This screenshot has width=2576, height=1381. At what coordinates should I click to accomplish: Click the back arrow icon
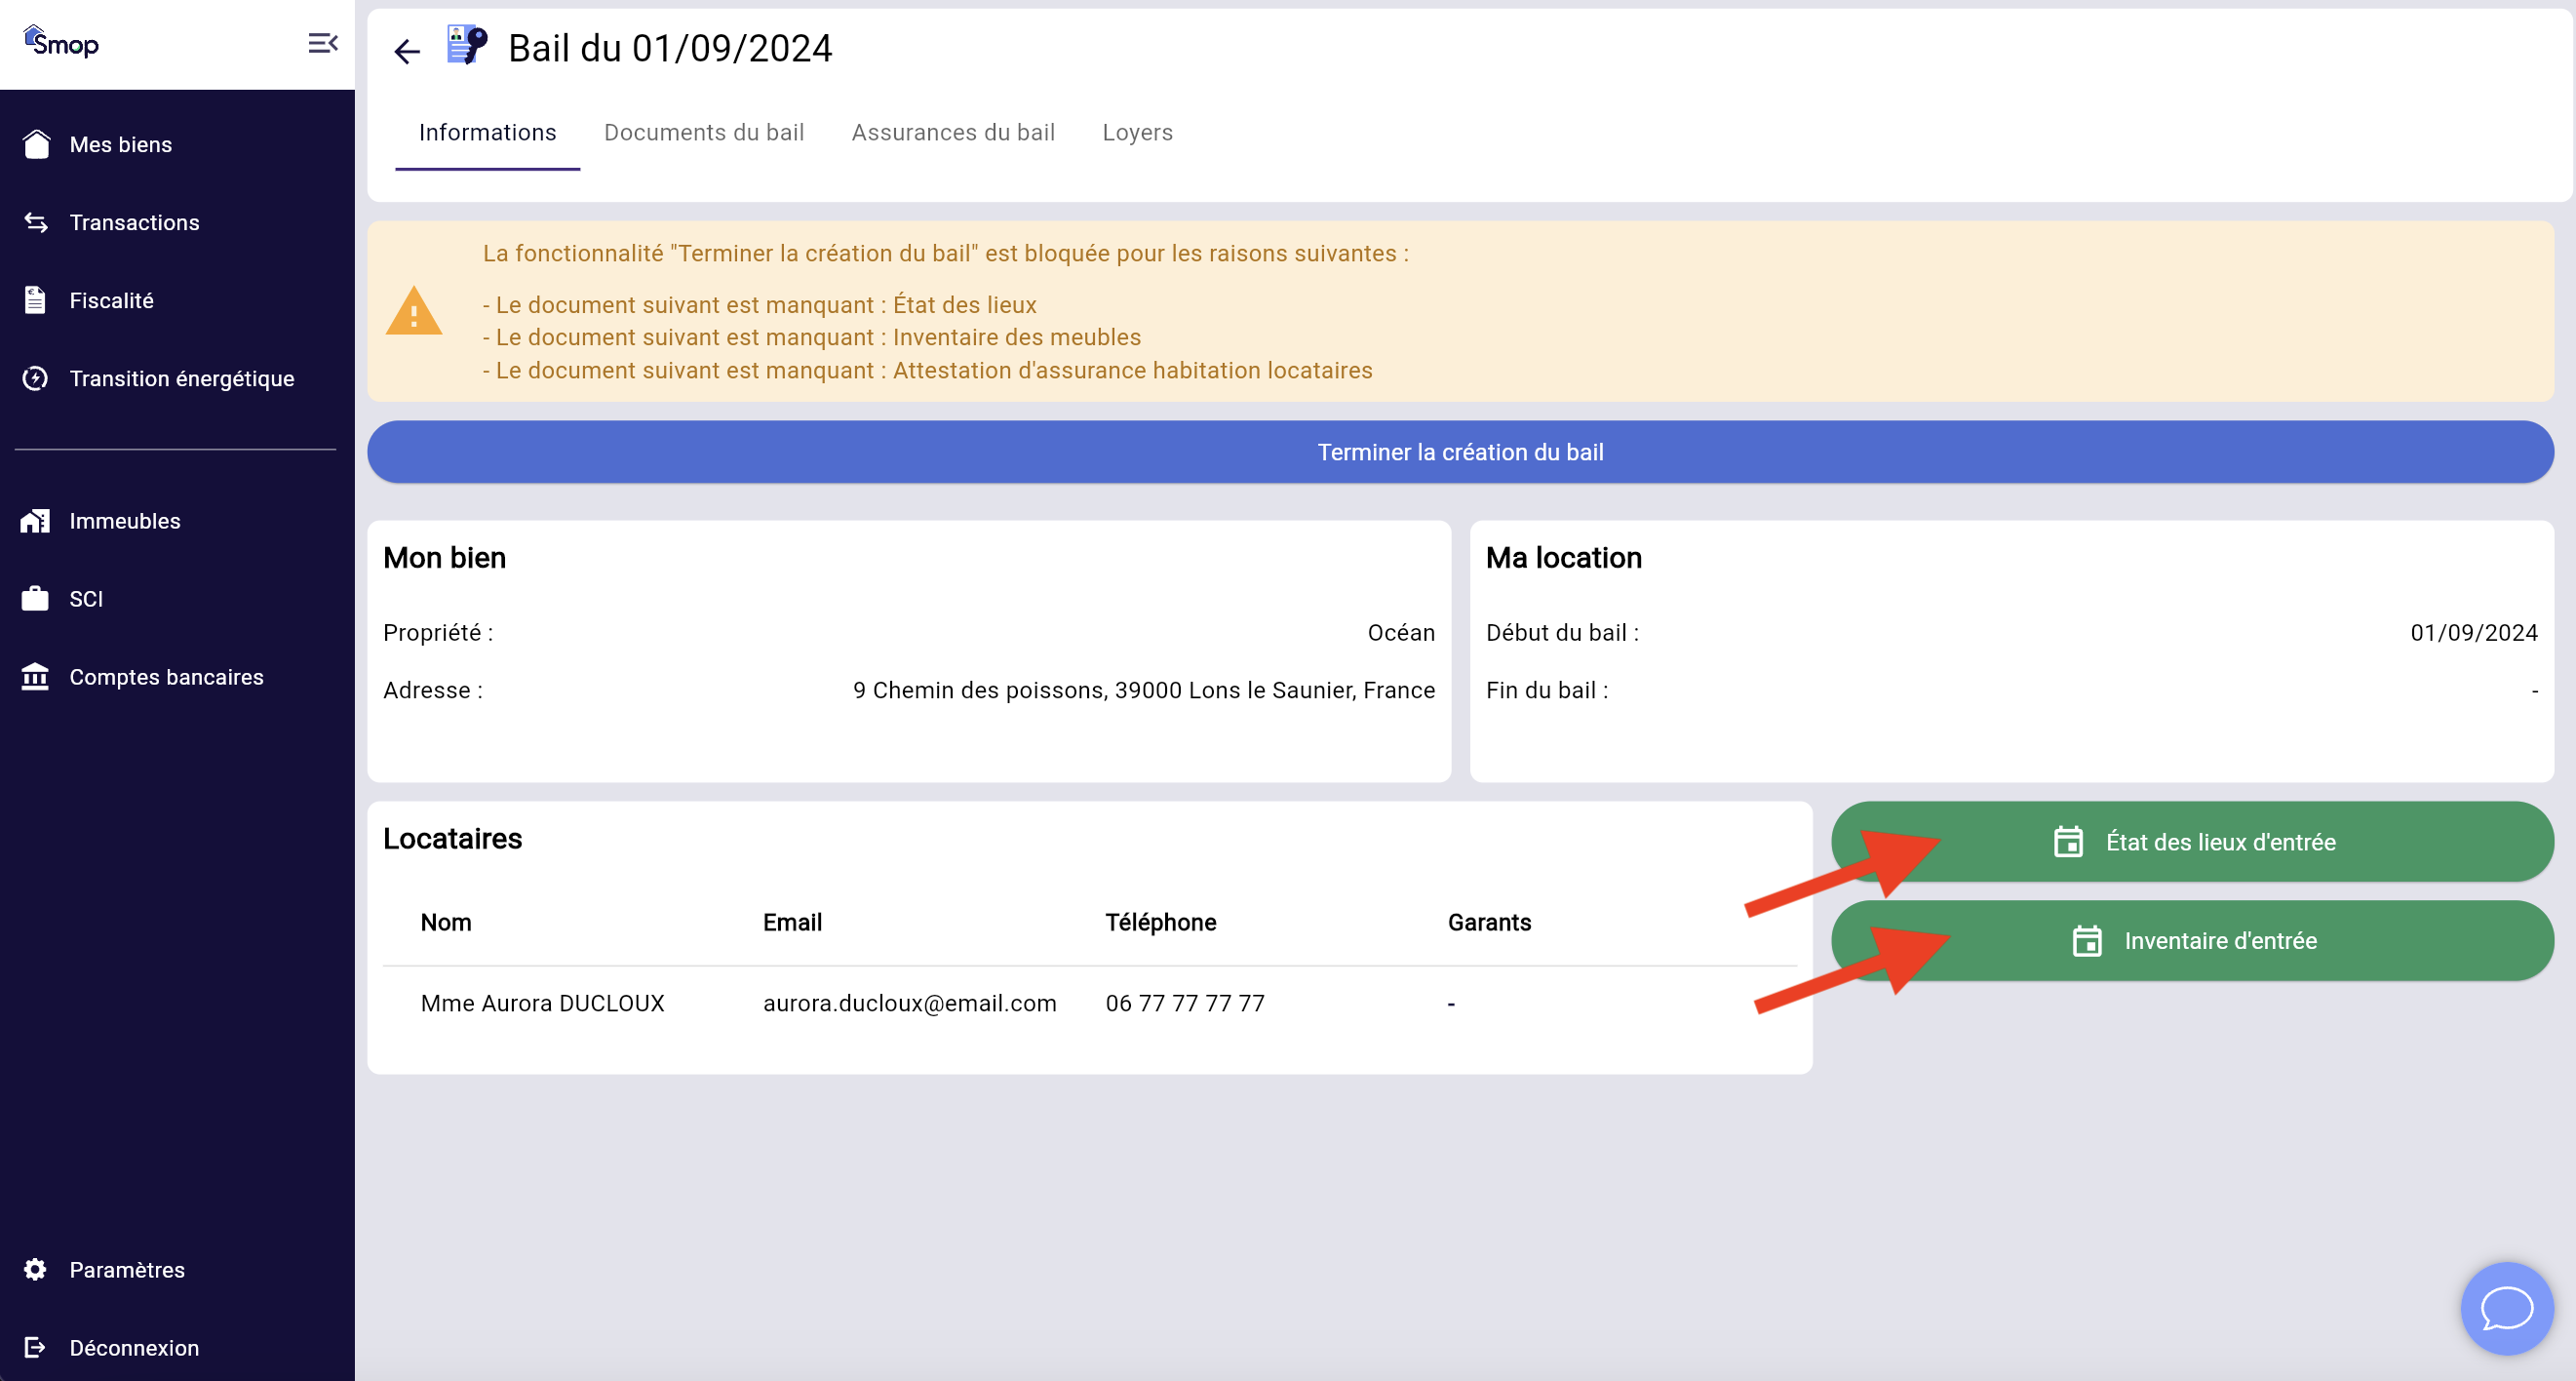click(407, 51)
